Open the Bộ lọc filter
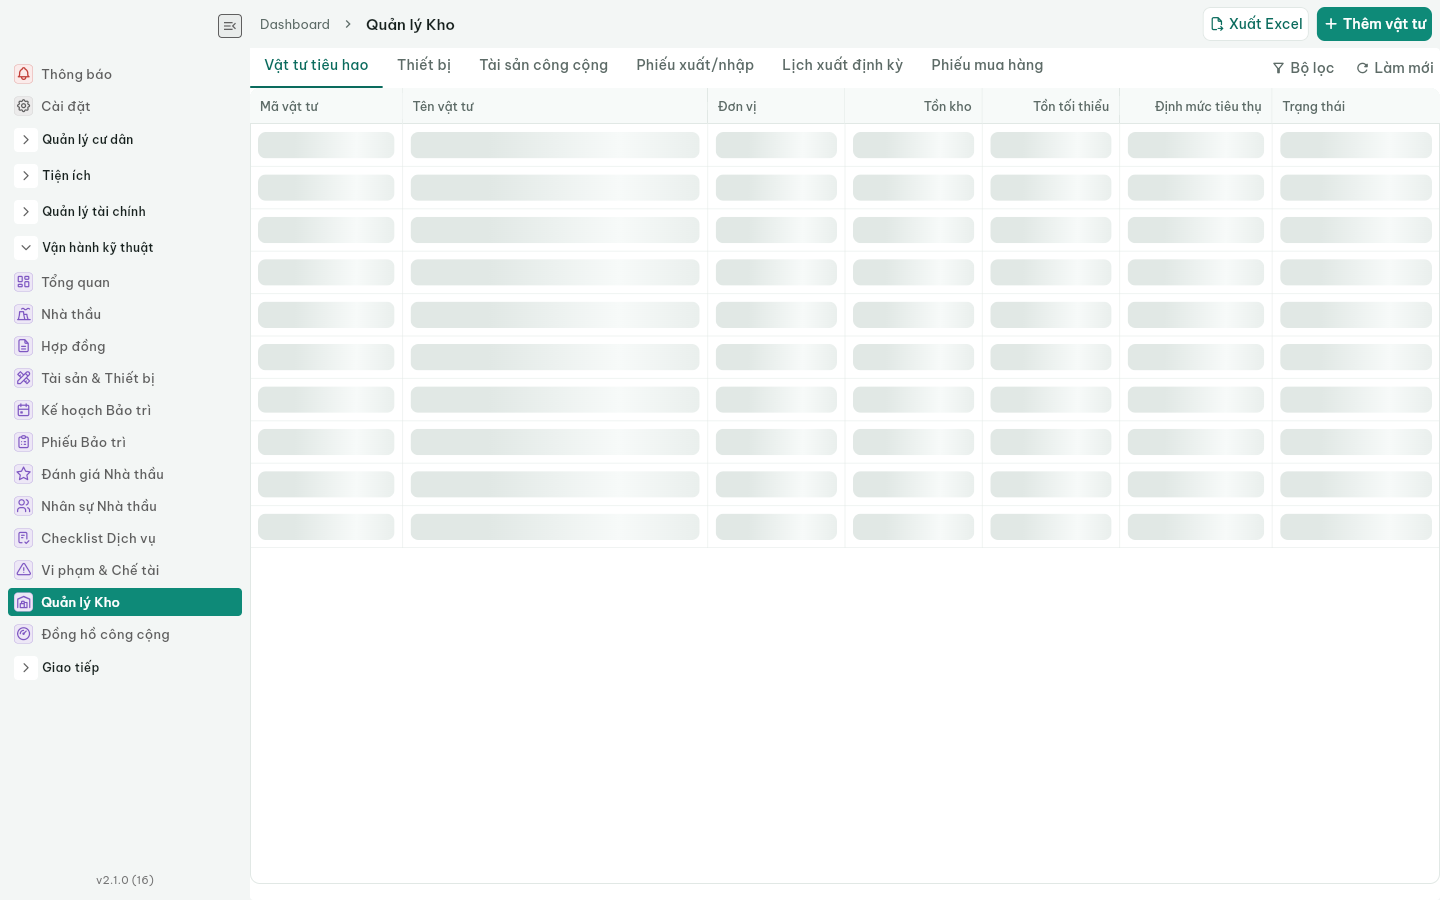 1303,68
